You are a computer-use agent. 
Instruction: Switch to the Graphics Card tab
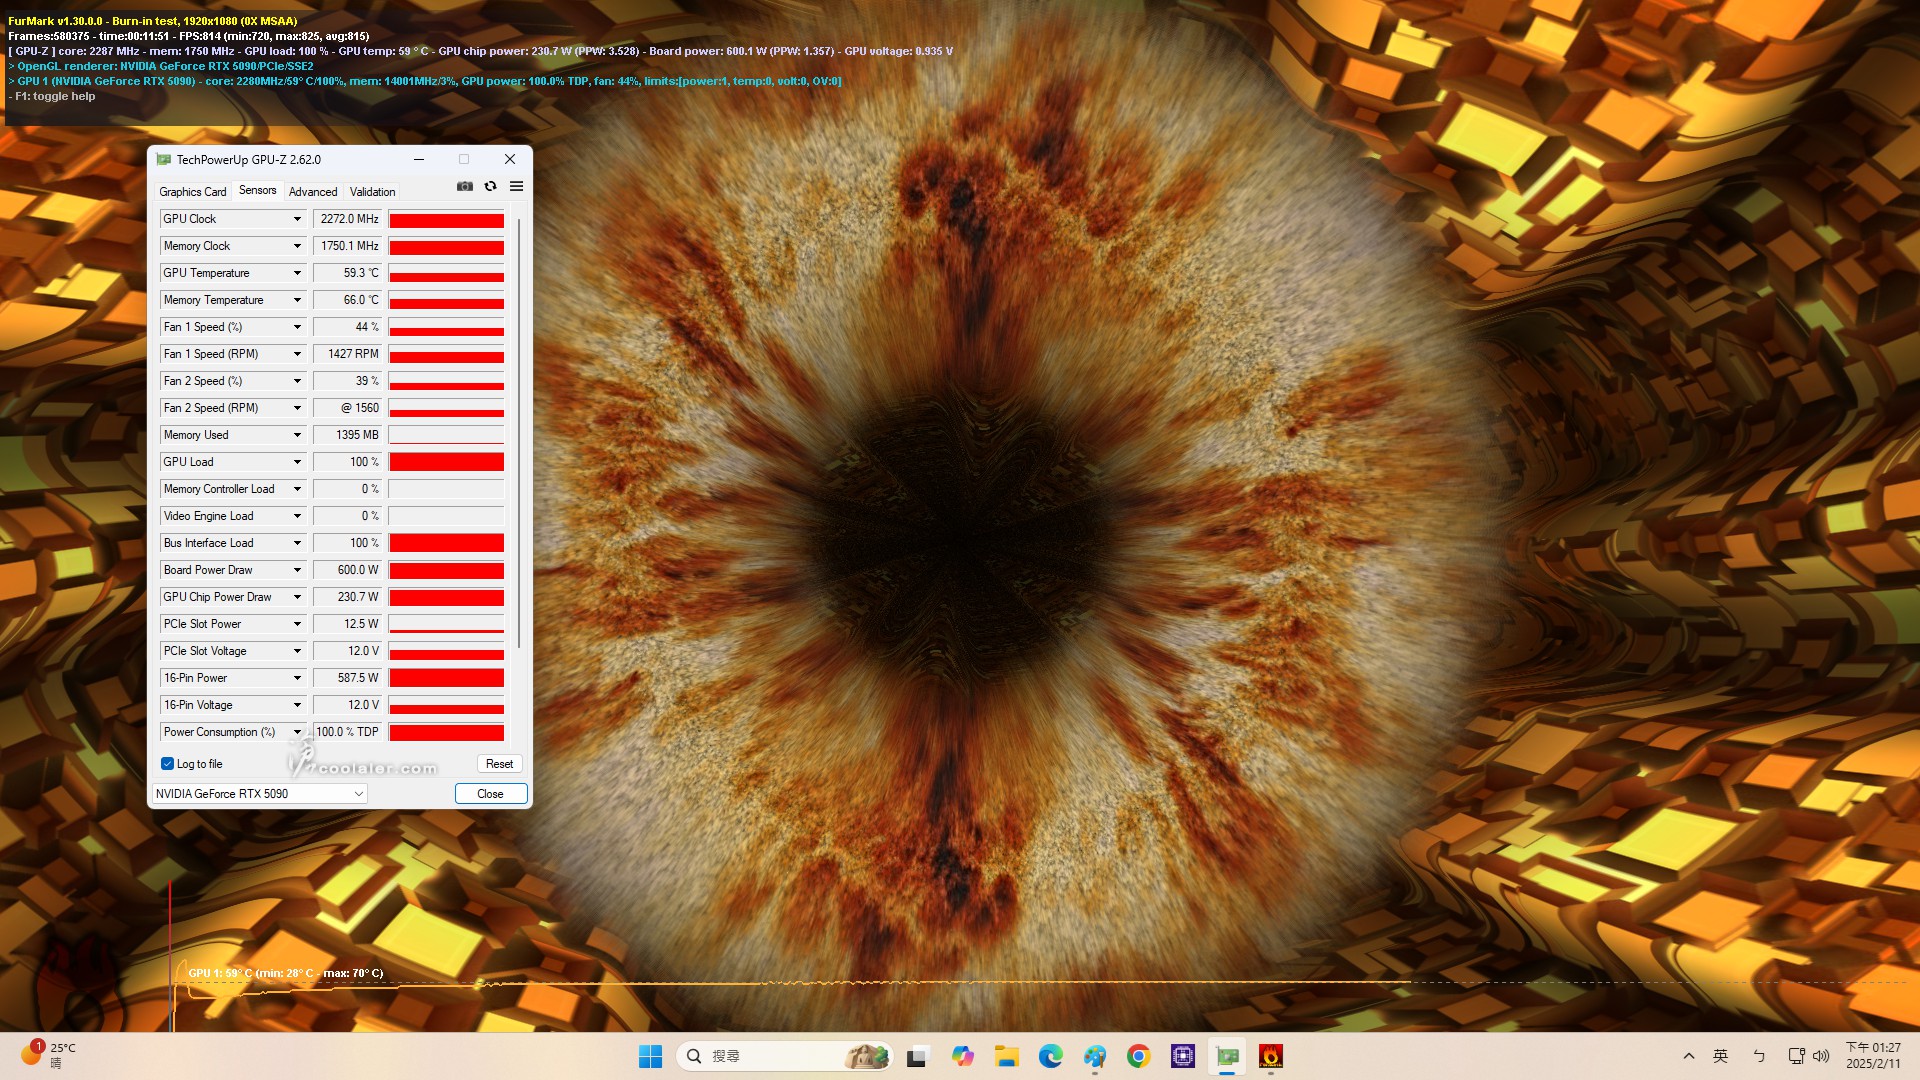[193, 192]
